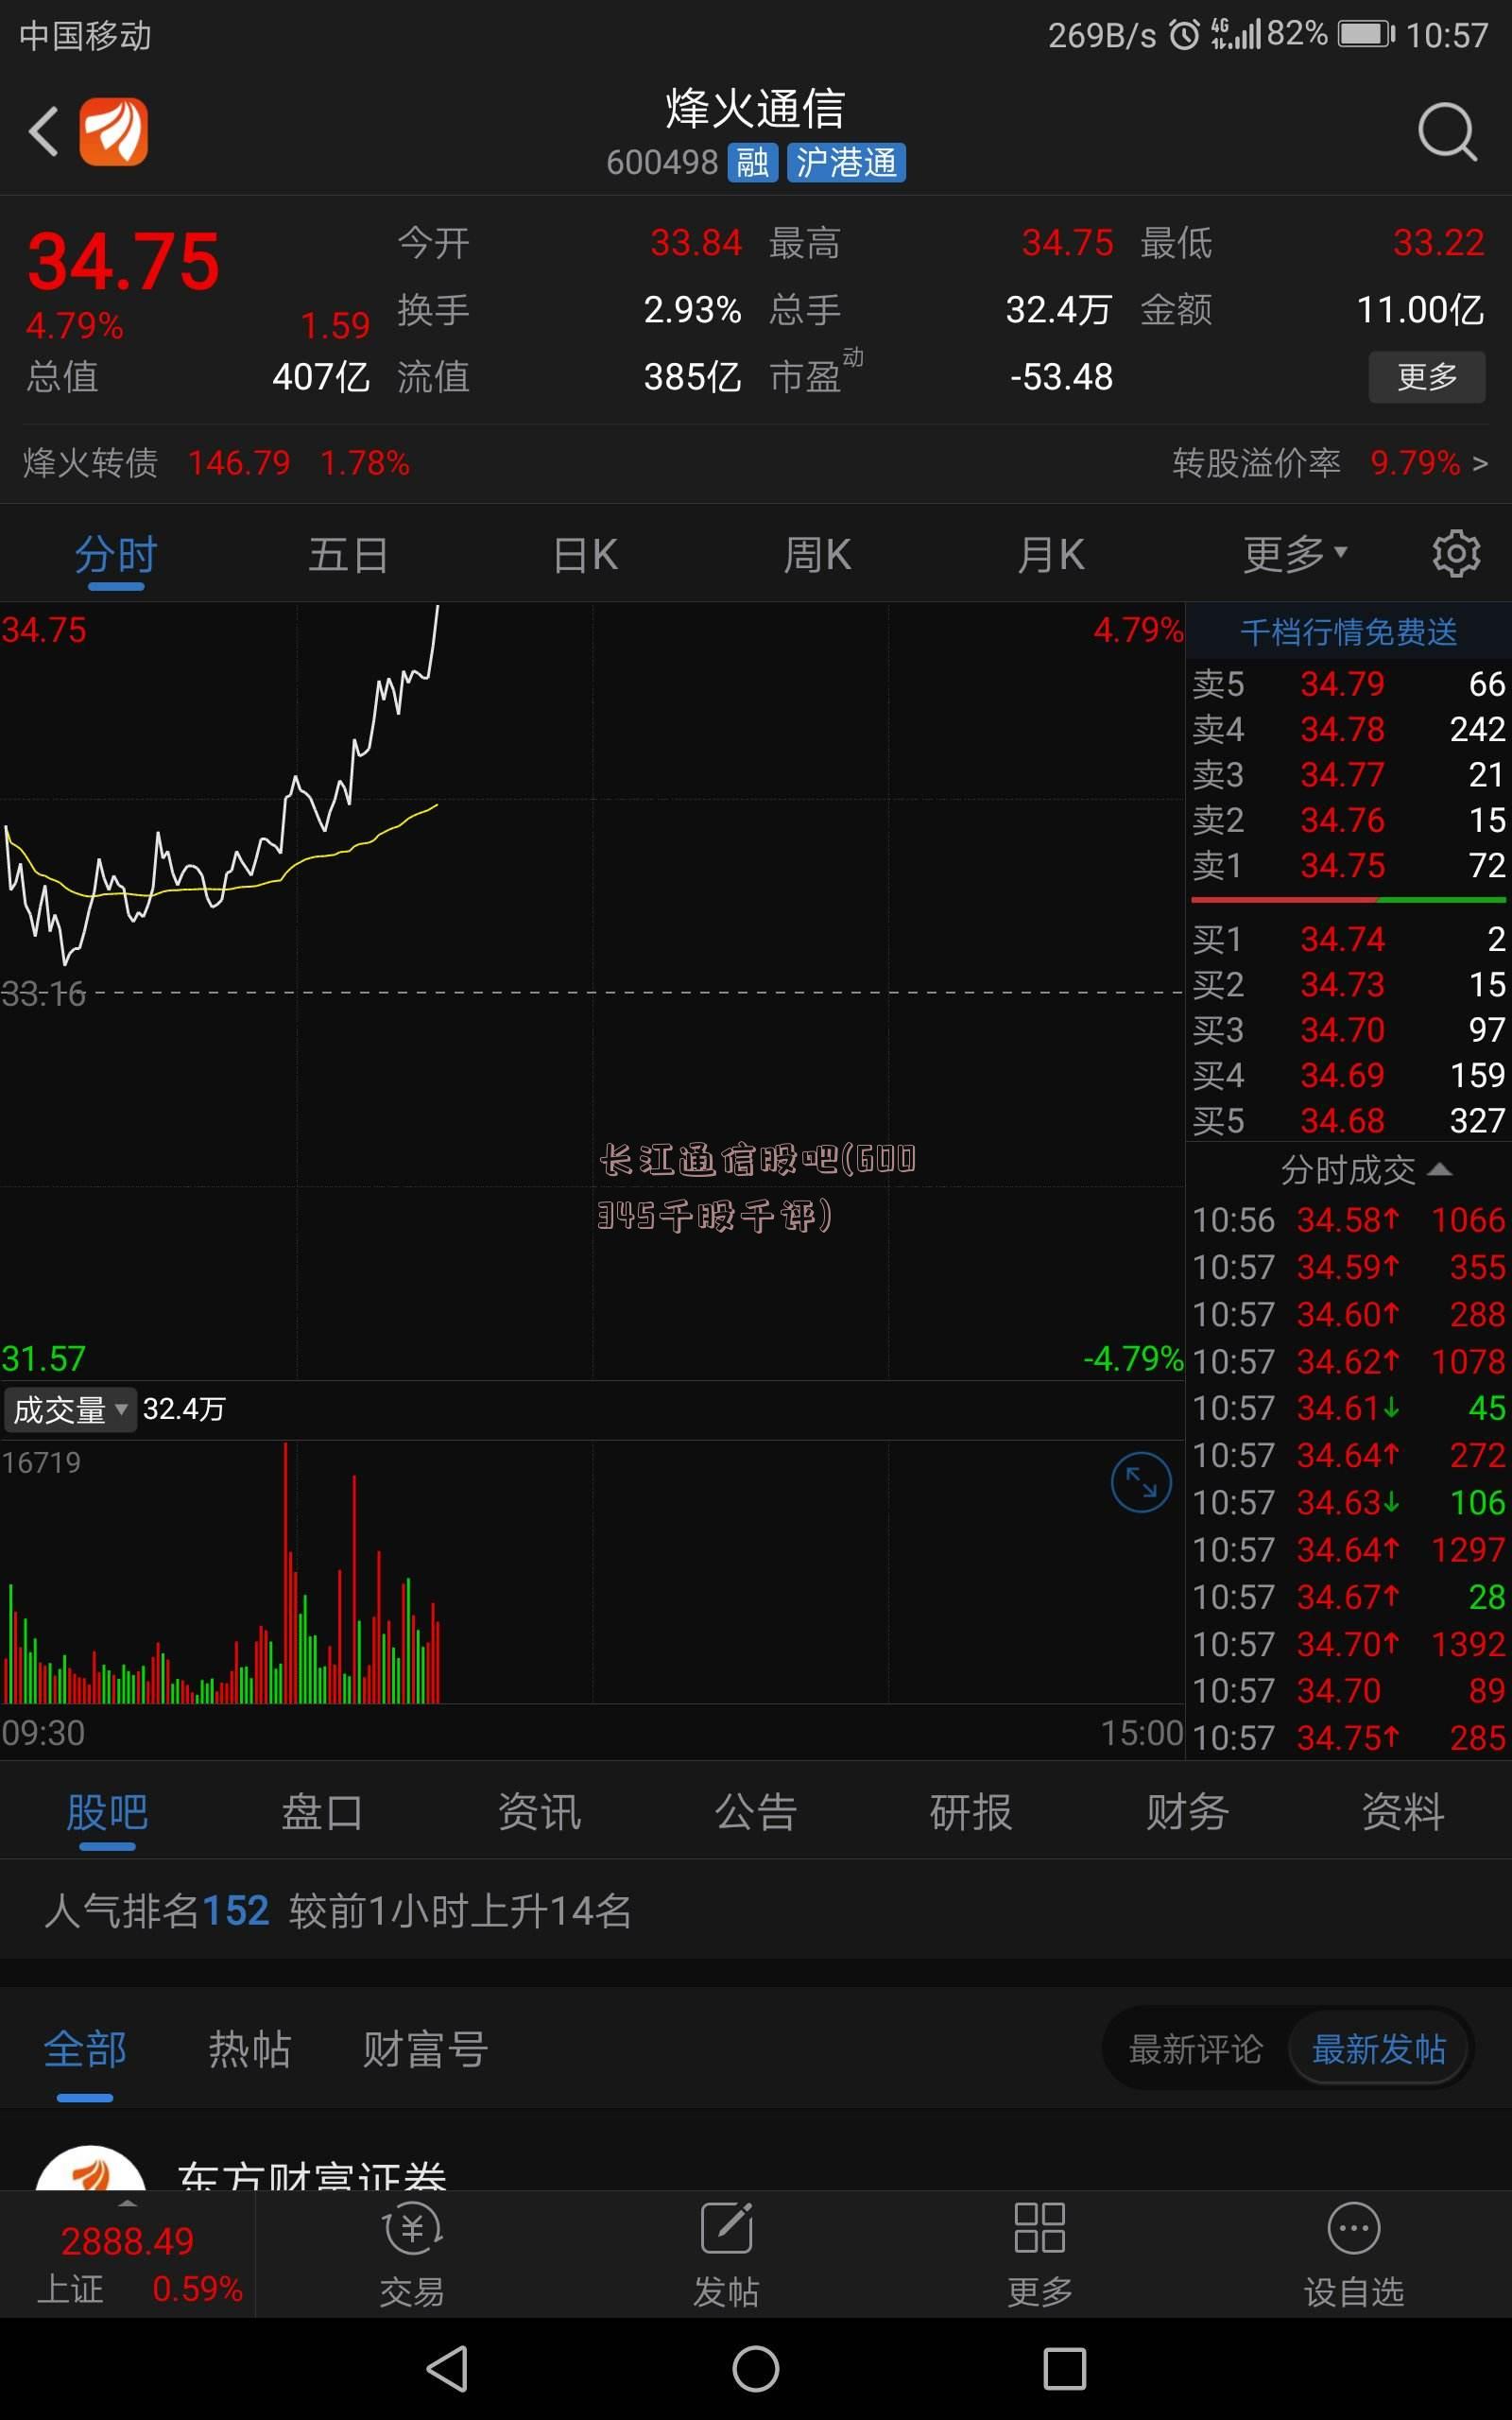Select the 热帖 posts filter
Viewport: 1512px width, 2420px height.
249,2050
